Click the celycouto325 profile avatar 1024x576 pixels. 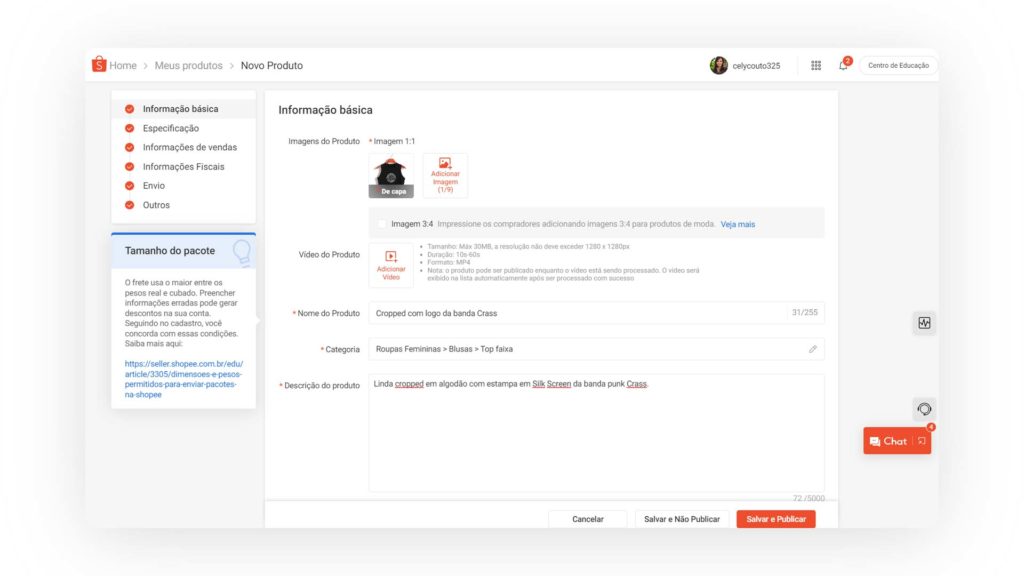(718, 66)
